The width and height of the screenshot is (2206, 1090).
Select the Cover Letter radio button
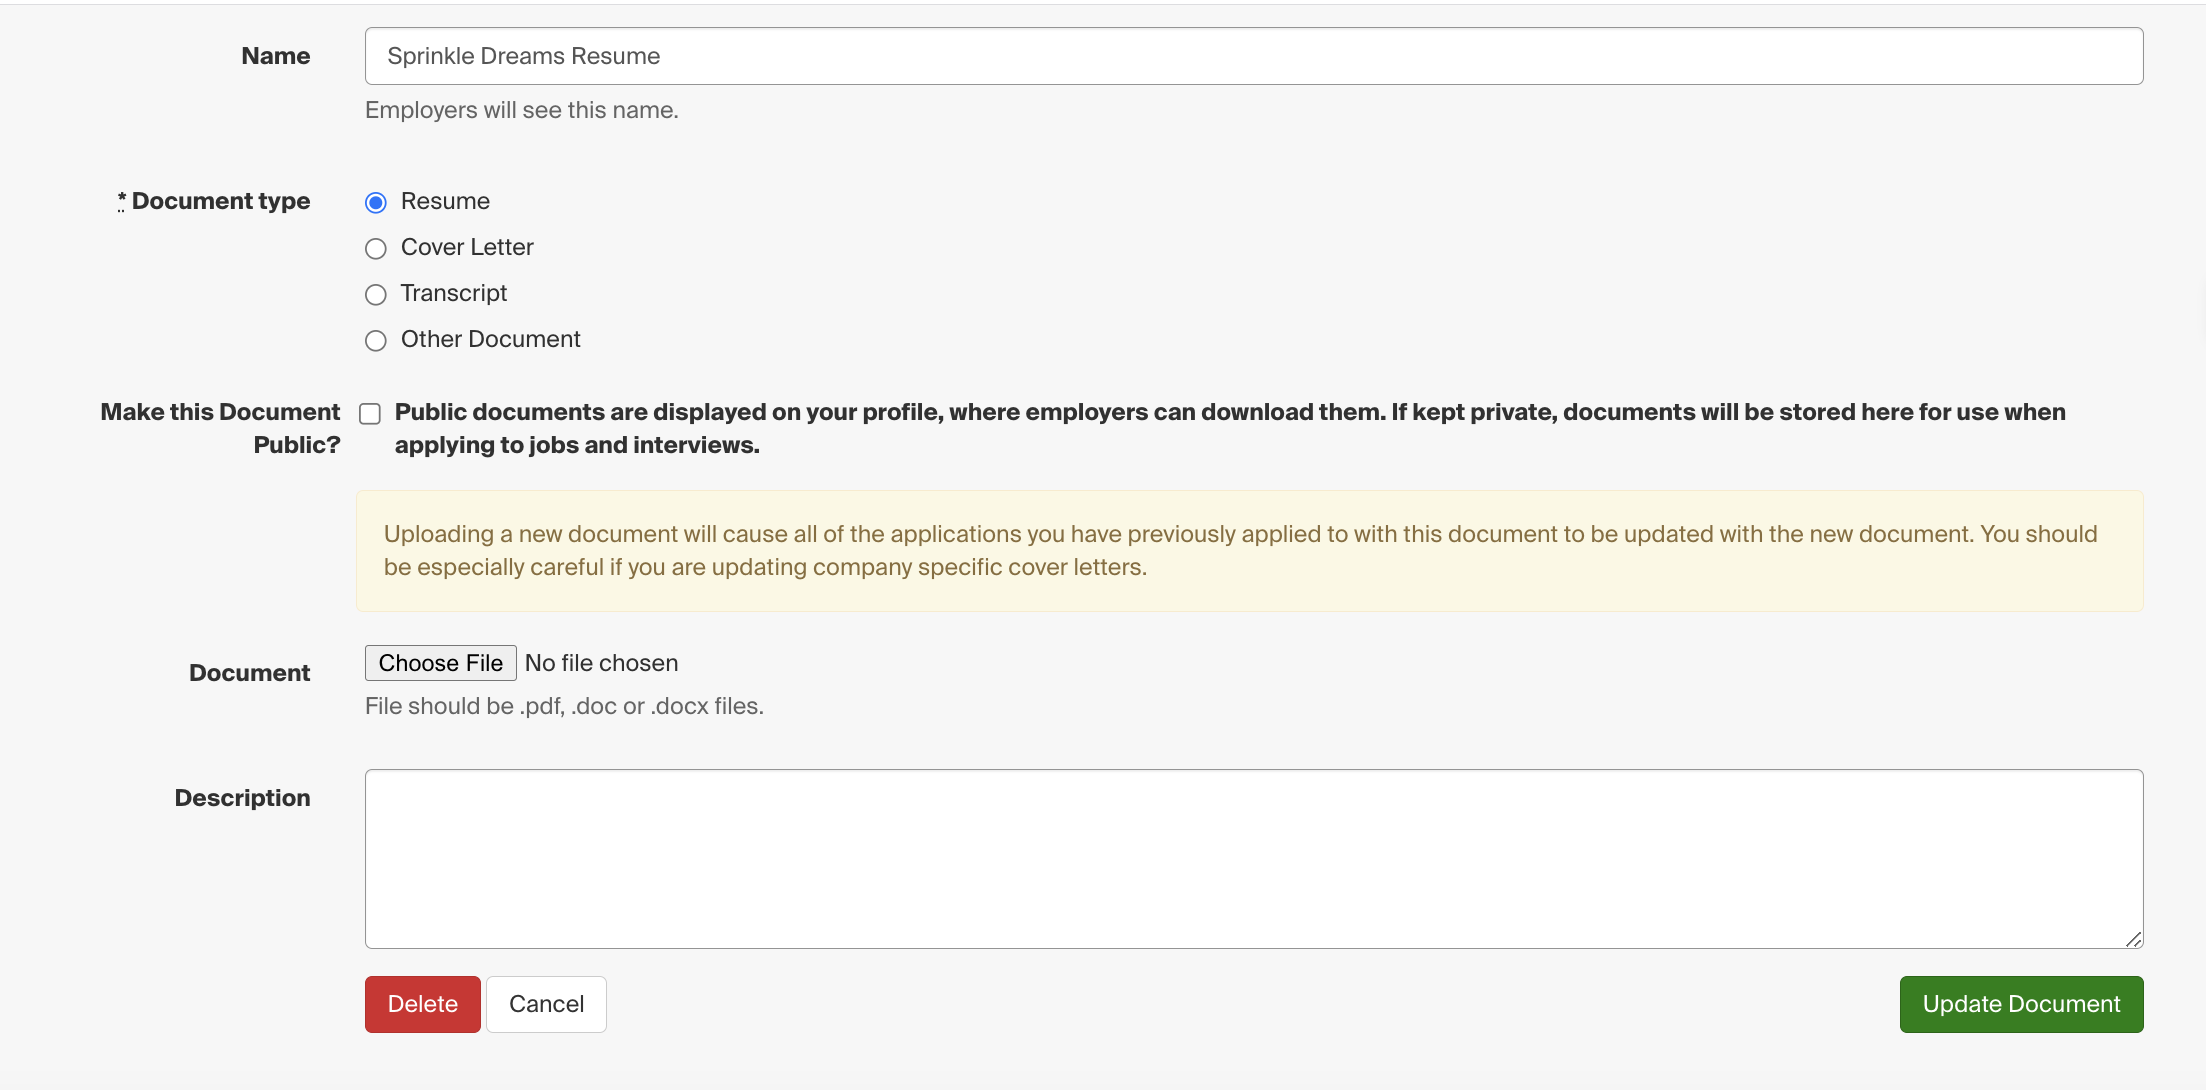pyautogui.click(x=376, y=249)
